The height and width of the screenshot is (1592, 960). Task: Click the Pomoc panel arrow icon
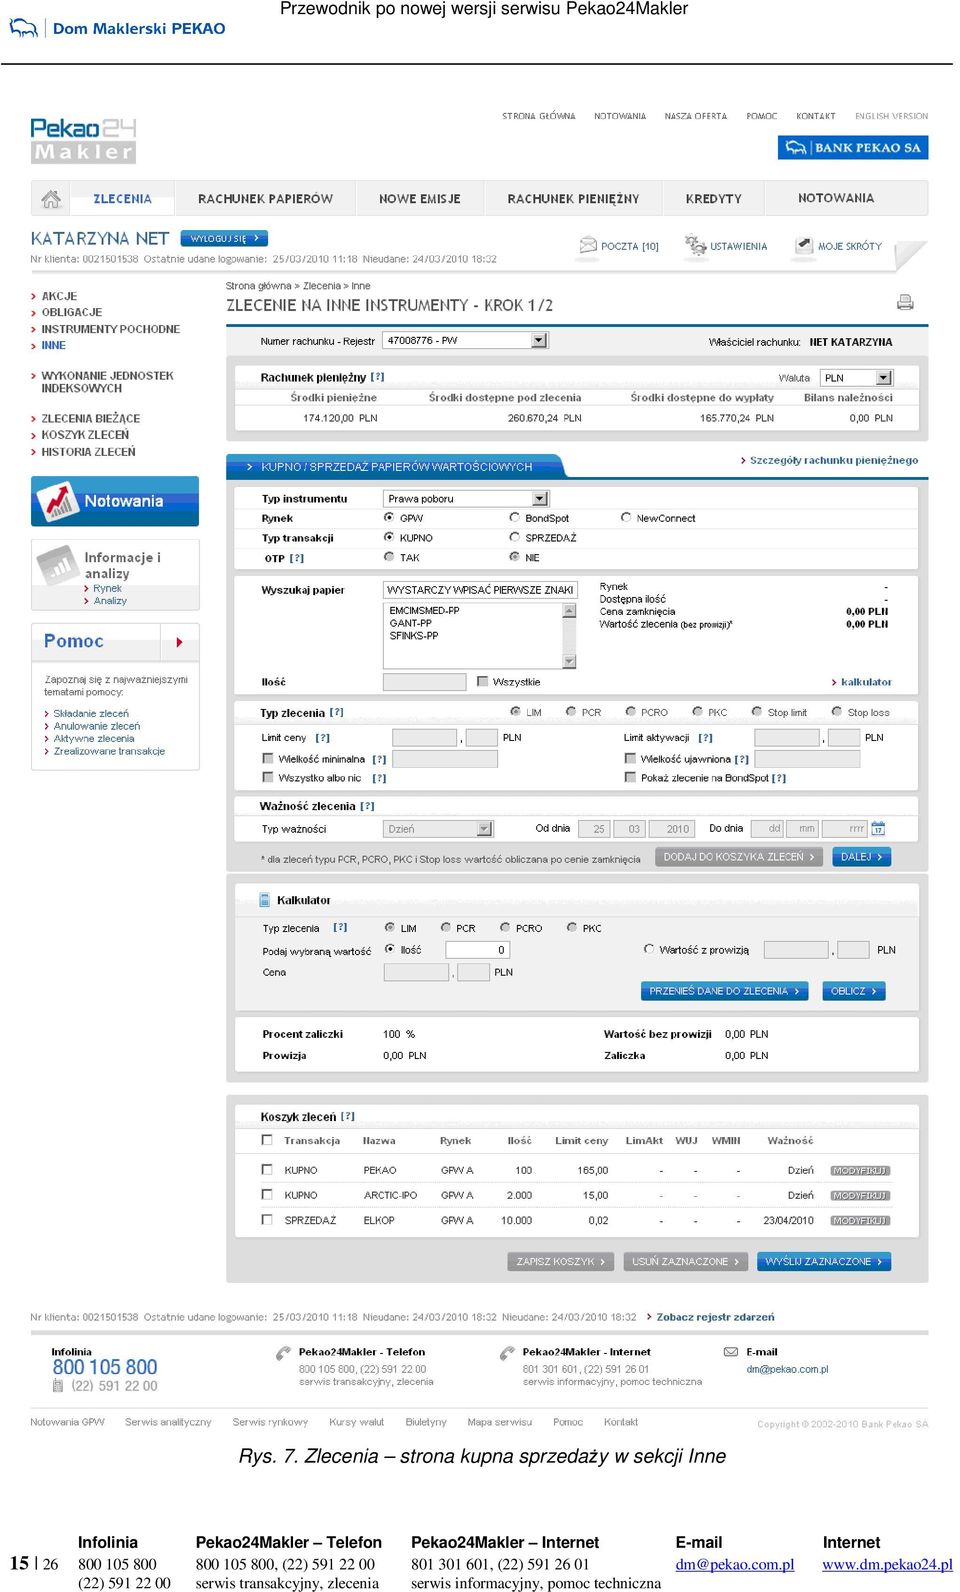pos(179,642)
